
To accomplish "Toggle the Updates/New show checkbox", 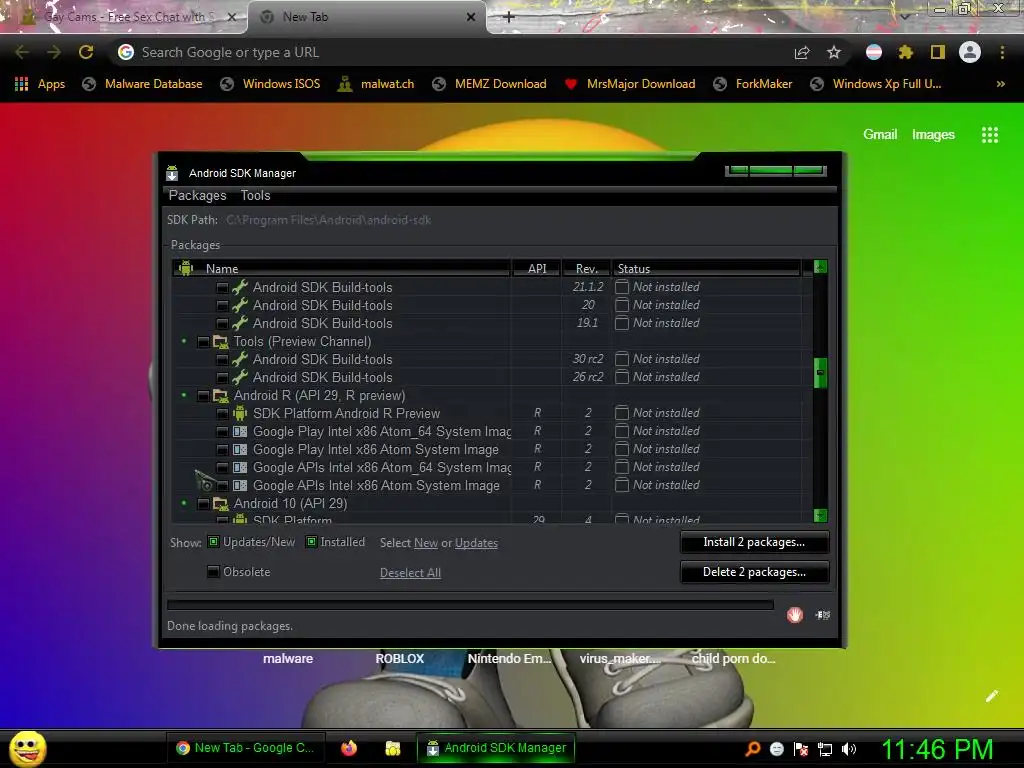I will click(x=214, y=541).
